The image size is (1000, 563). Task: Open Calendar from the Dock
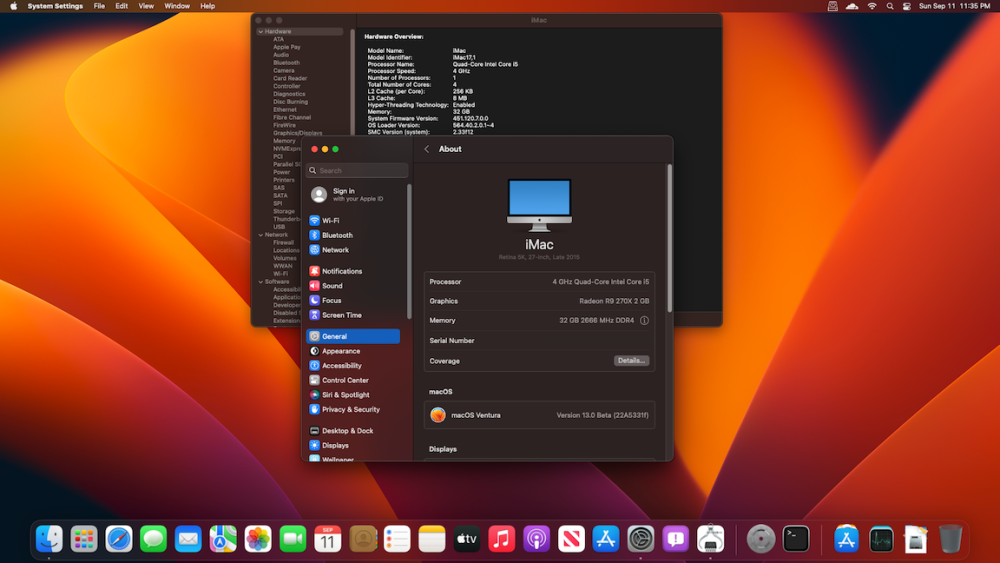[x=327, y=539]
